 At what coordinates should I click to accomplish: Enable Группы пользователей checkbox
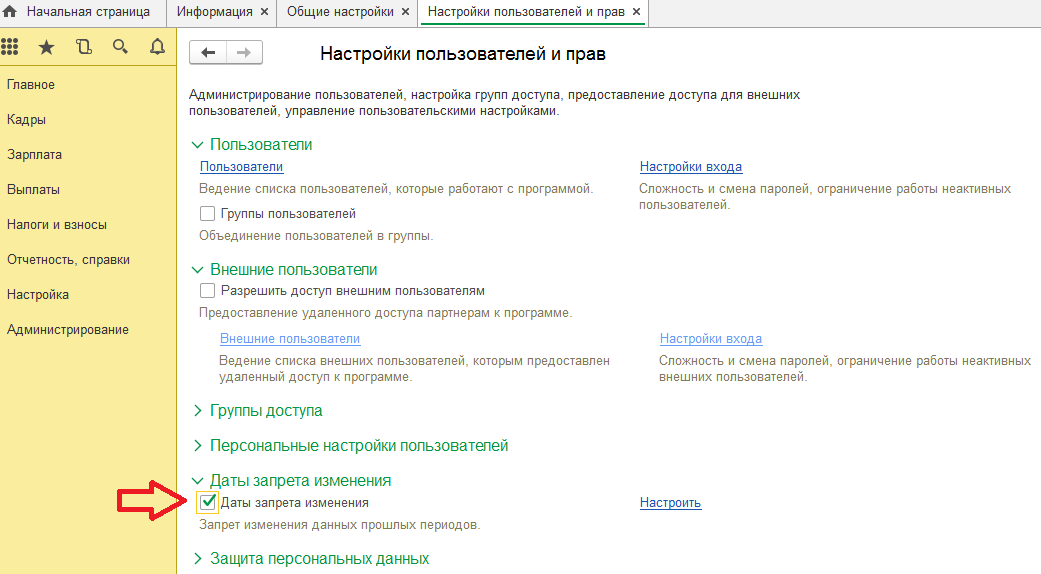pos(207,214)
